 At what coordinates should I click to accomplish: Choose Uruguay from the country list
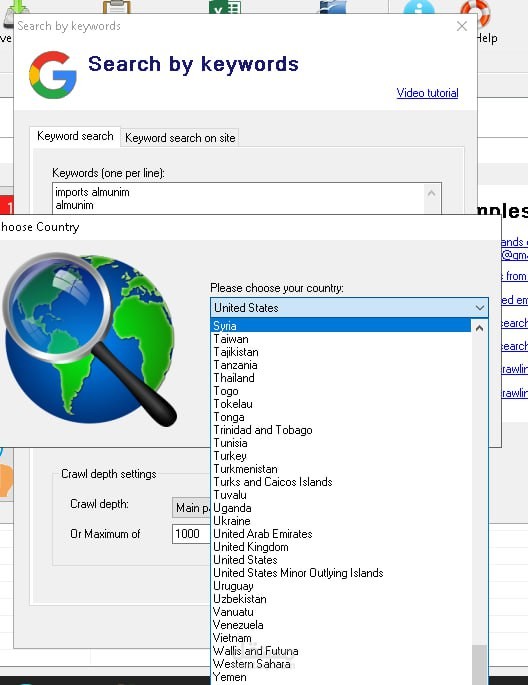[341, 586]
